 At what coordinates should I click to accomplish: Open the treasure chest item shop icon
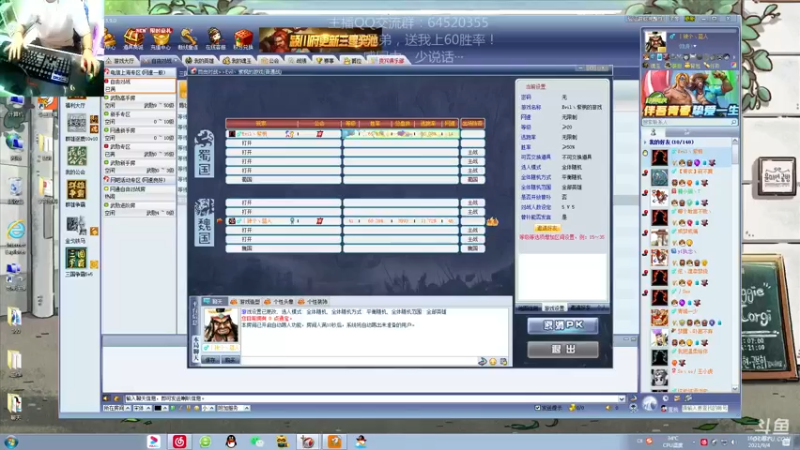[134, 39]
